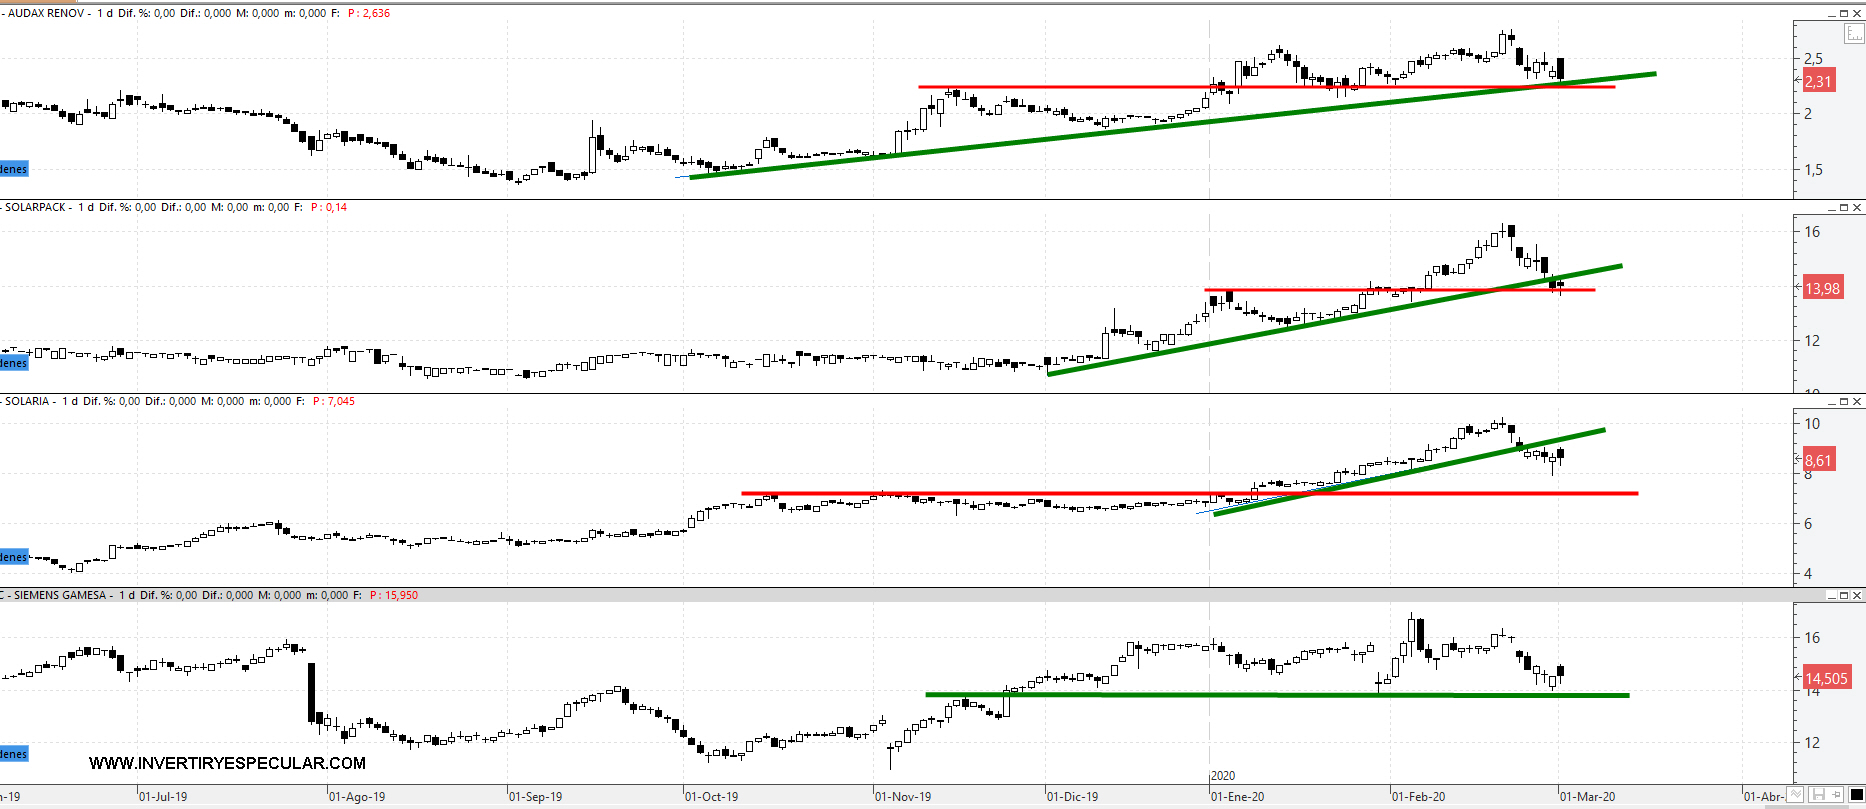
Task: Click the double-chevron icon on the time axis
Action: click(x=1795, y=795)
